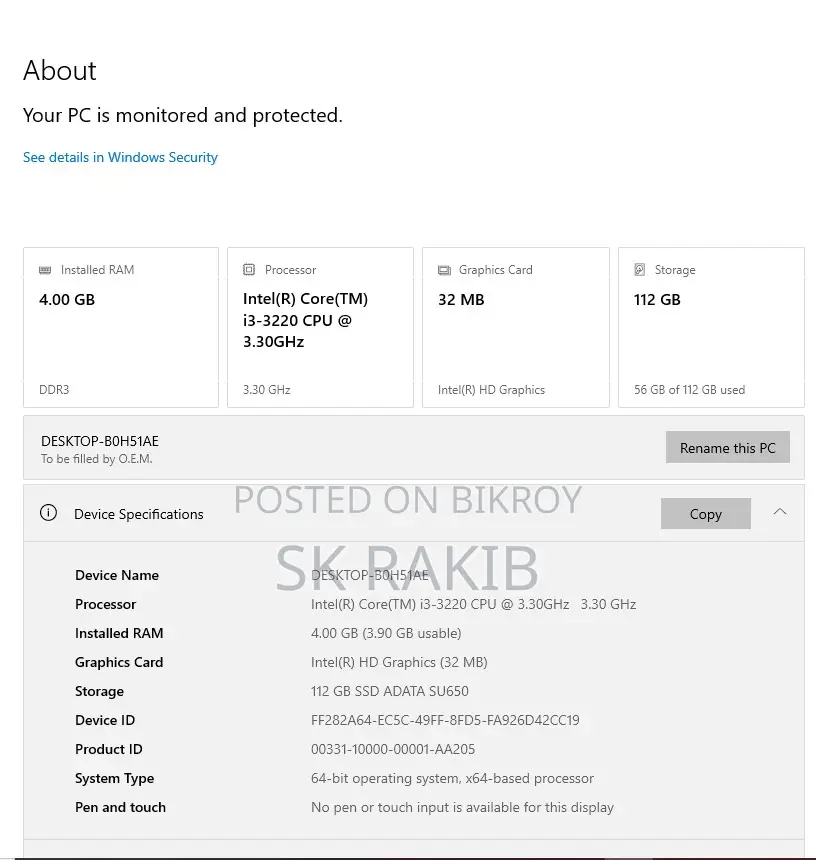Click the Graphics Card icon
This screenshot has height=860, width=816.
444,270
